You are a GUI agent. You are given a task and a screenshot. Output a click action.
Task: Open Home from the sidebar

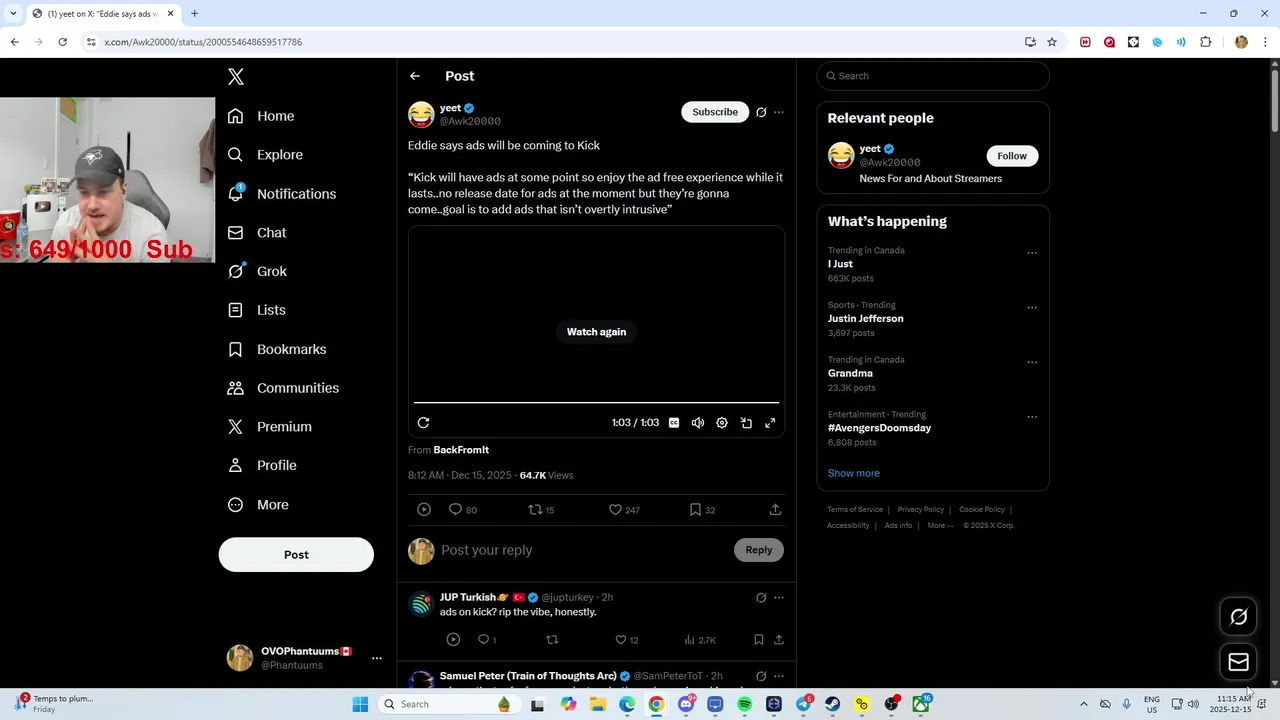(261, 116)
